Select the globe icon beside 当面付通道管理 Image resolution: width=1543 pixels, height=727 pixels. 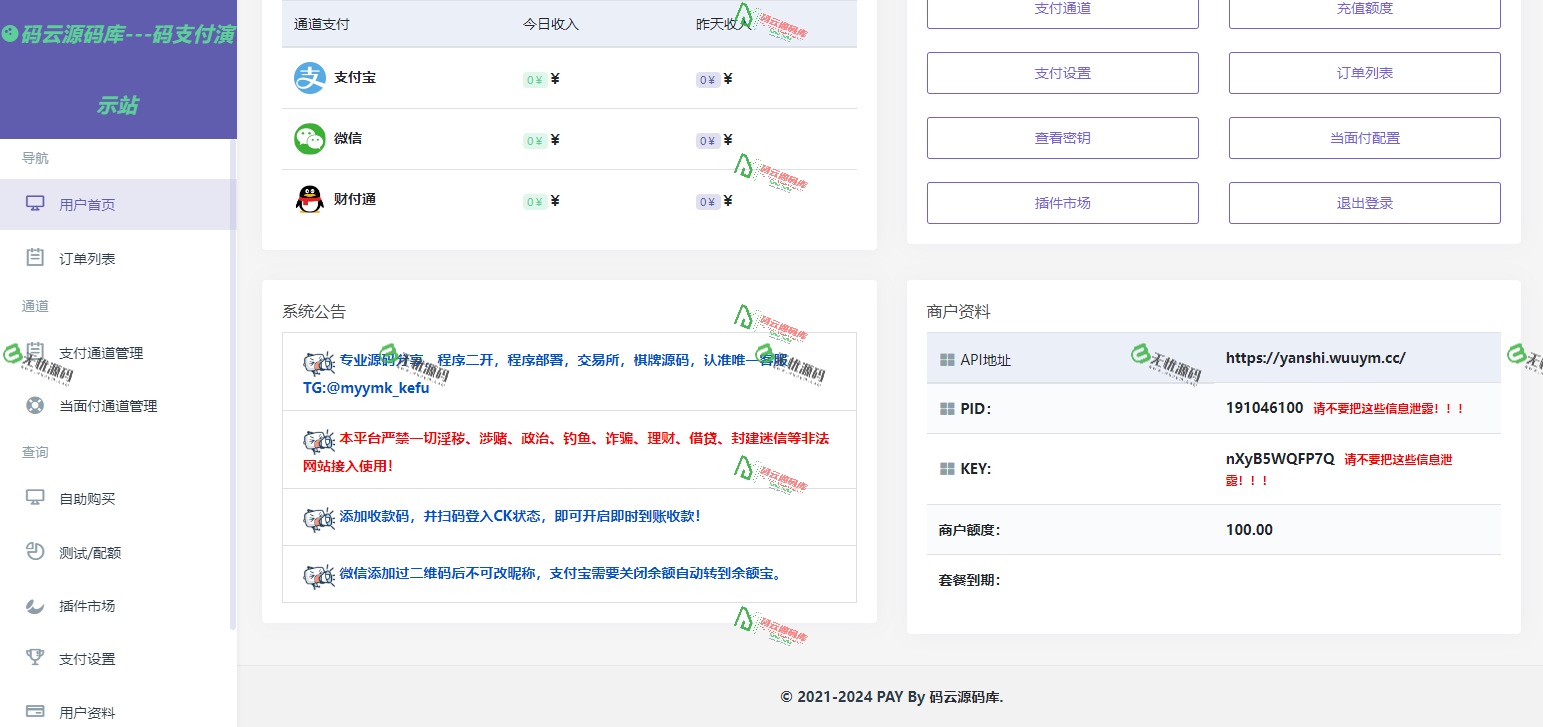click(x=37, y=405)
